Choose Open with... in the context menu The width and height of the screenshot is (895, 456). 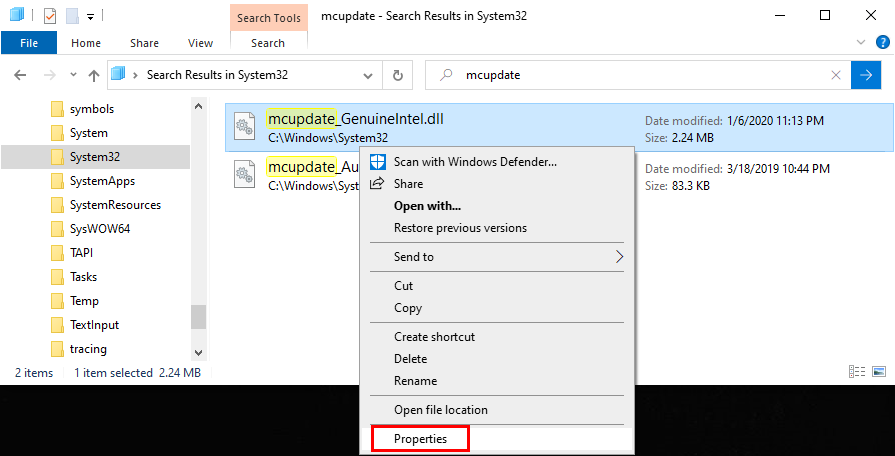(497, 206)
